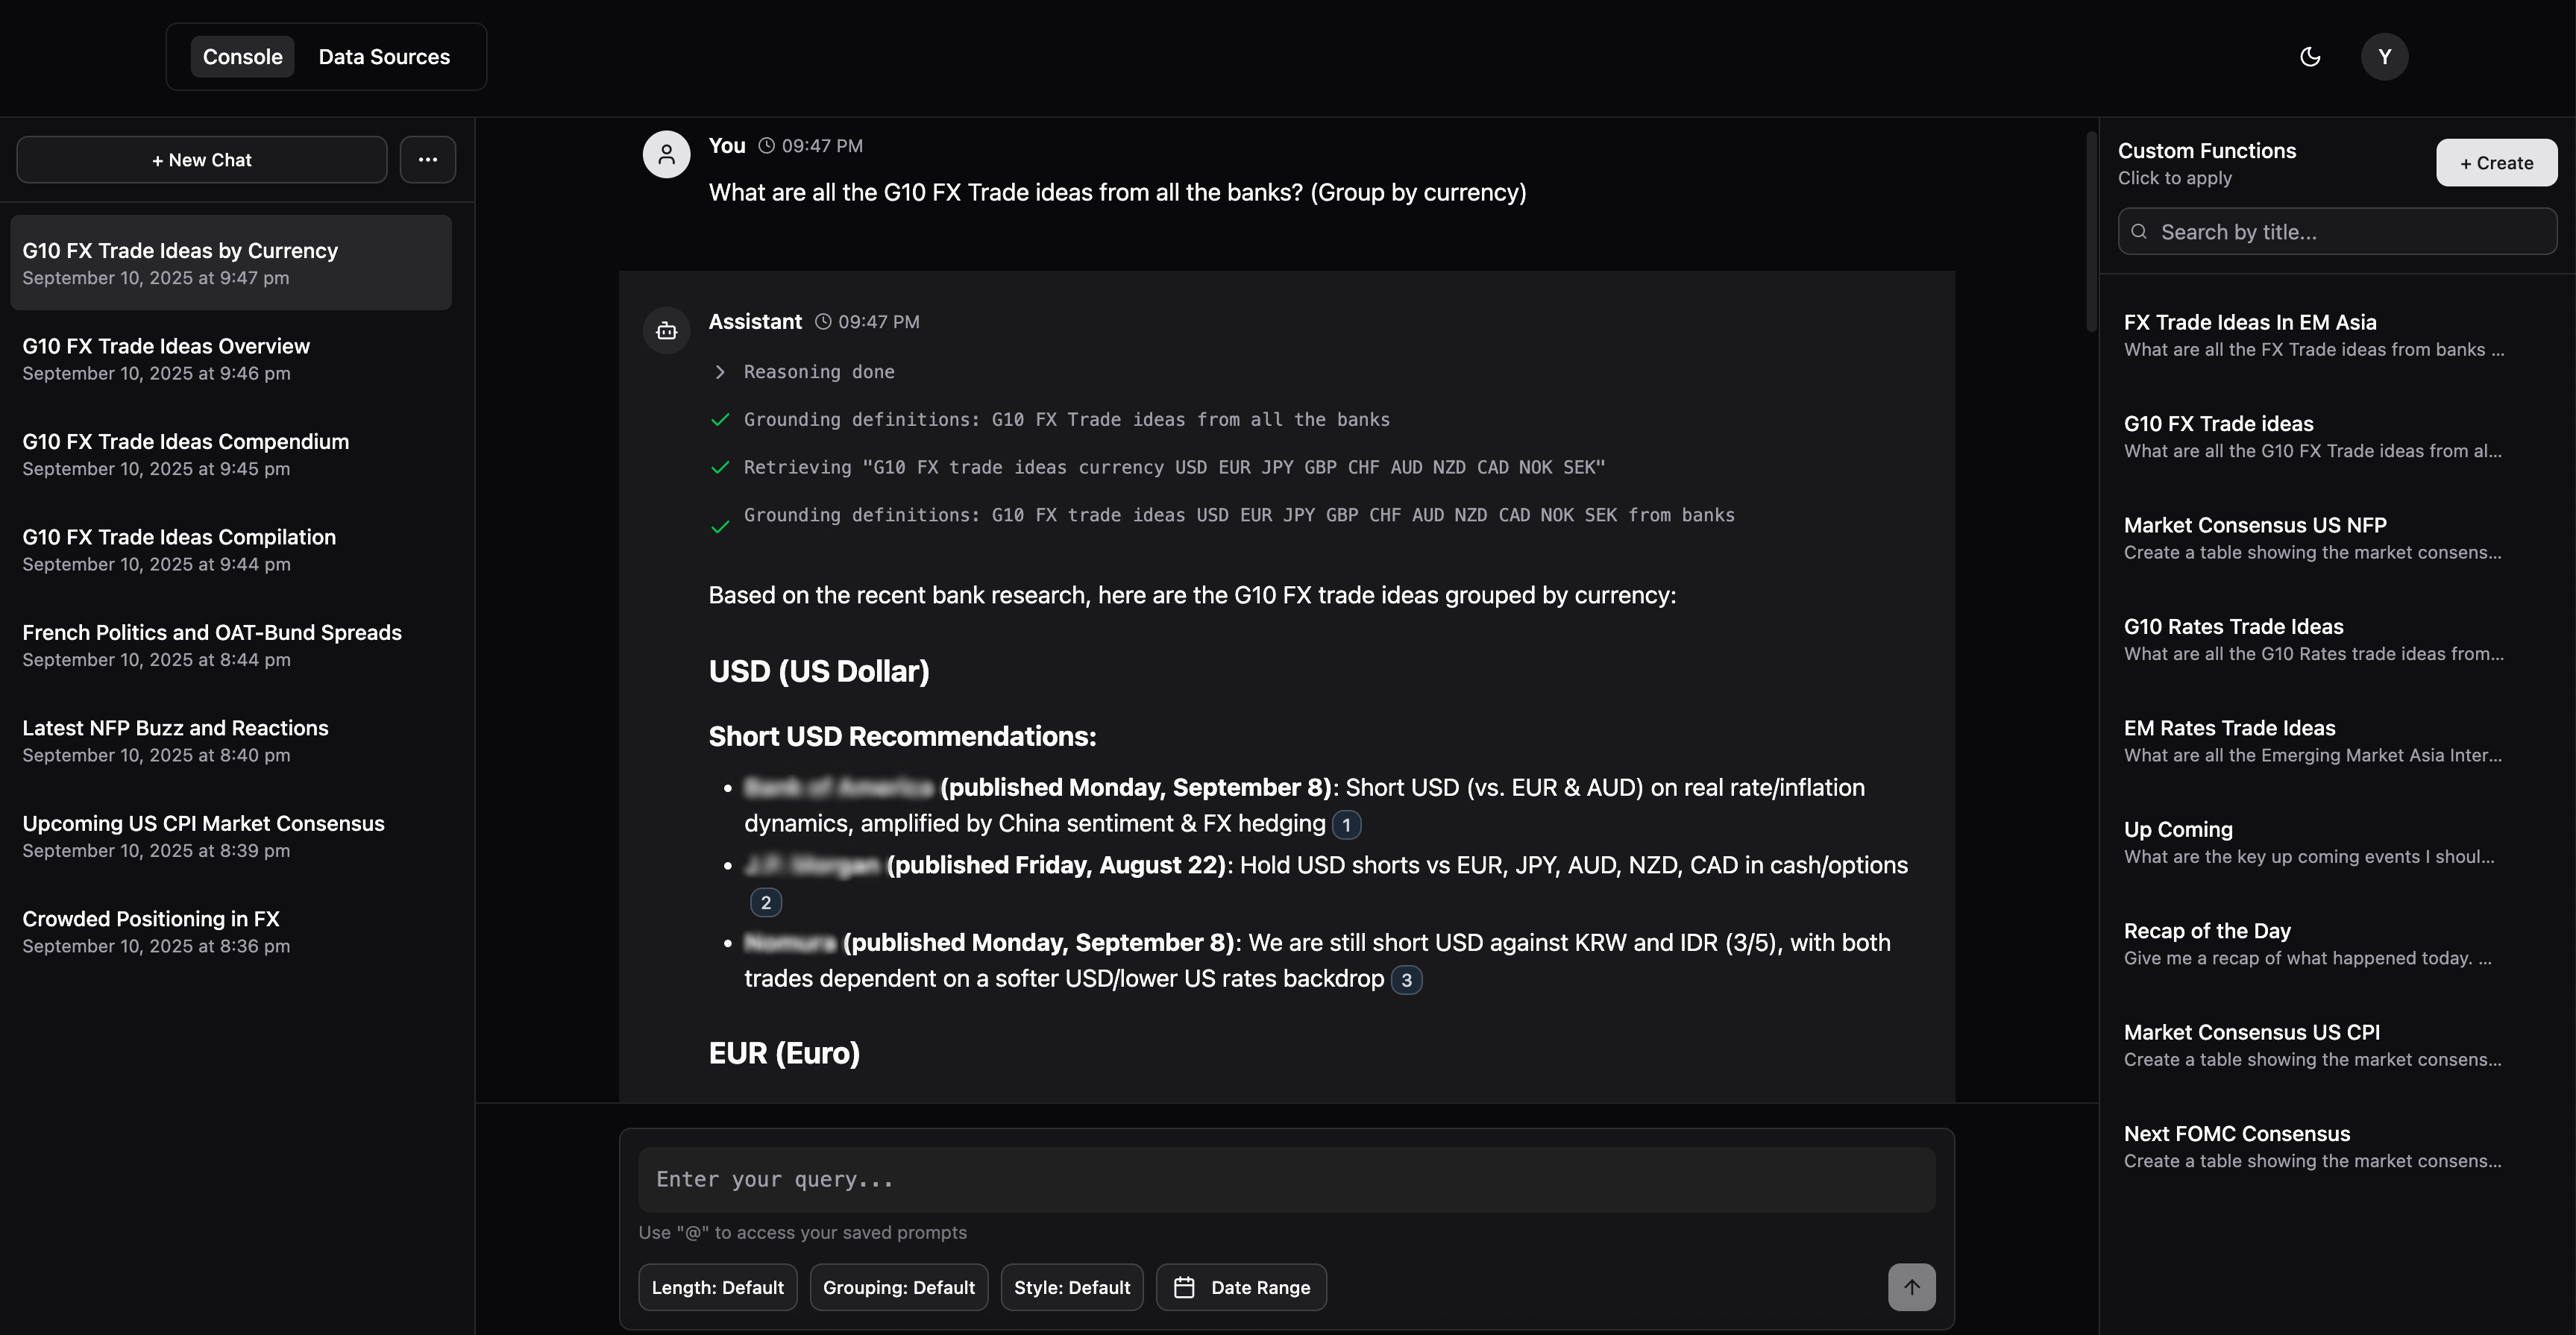Click citation badge 3 in the Nomura bullet

pyautogui.click(x=1406, y=980)
